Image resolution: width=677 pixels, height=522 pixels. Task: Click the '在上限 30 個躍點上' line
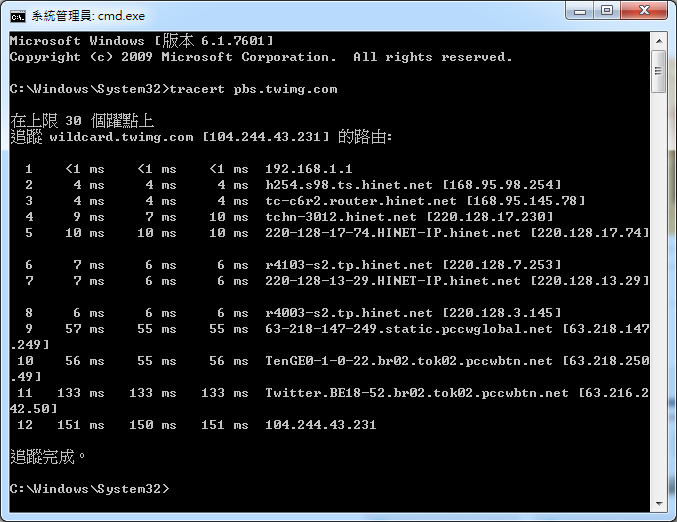82,120
